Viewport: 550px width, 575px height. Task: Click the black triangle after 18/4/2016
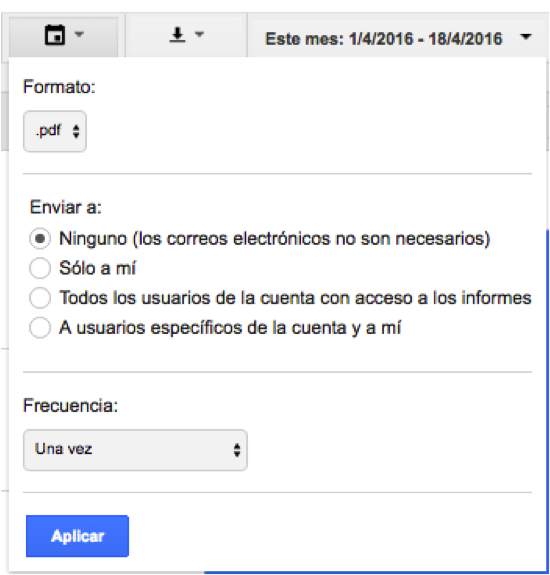(526, 37)
